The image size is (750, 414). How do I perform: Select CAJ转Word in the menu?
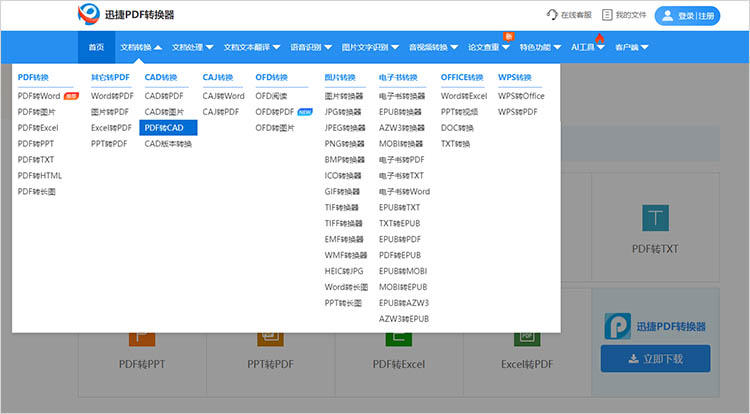point(223,96)
